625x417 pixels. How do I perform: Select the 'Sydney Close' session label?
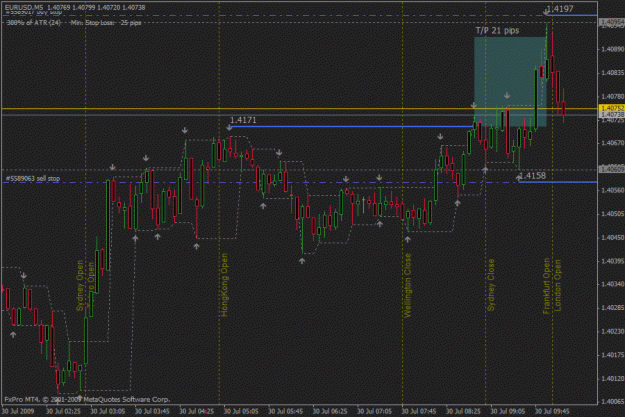coord(491,285)
